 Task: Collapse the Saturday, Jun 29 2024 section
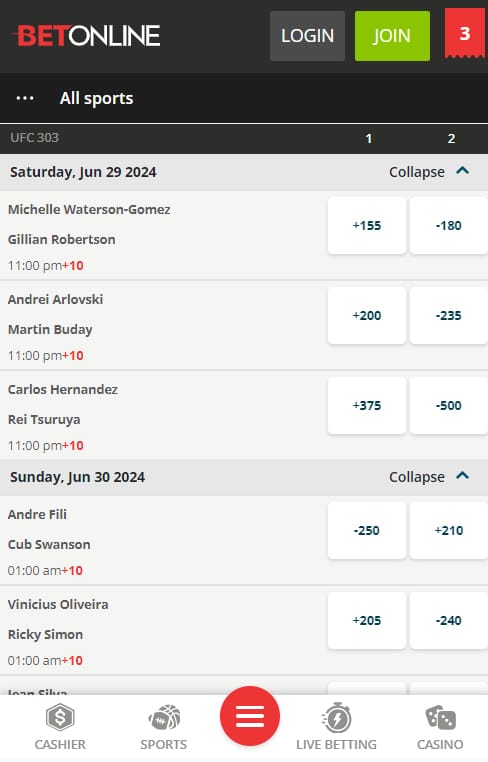(429, 172)
